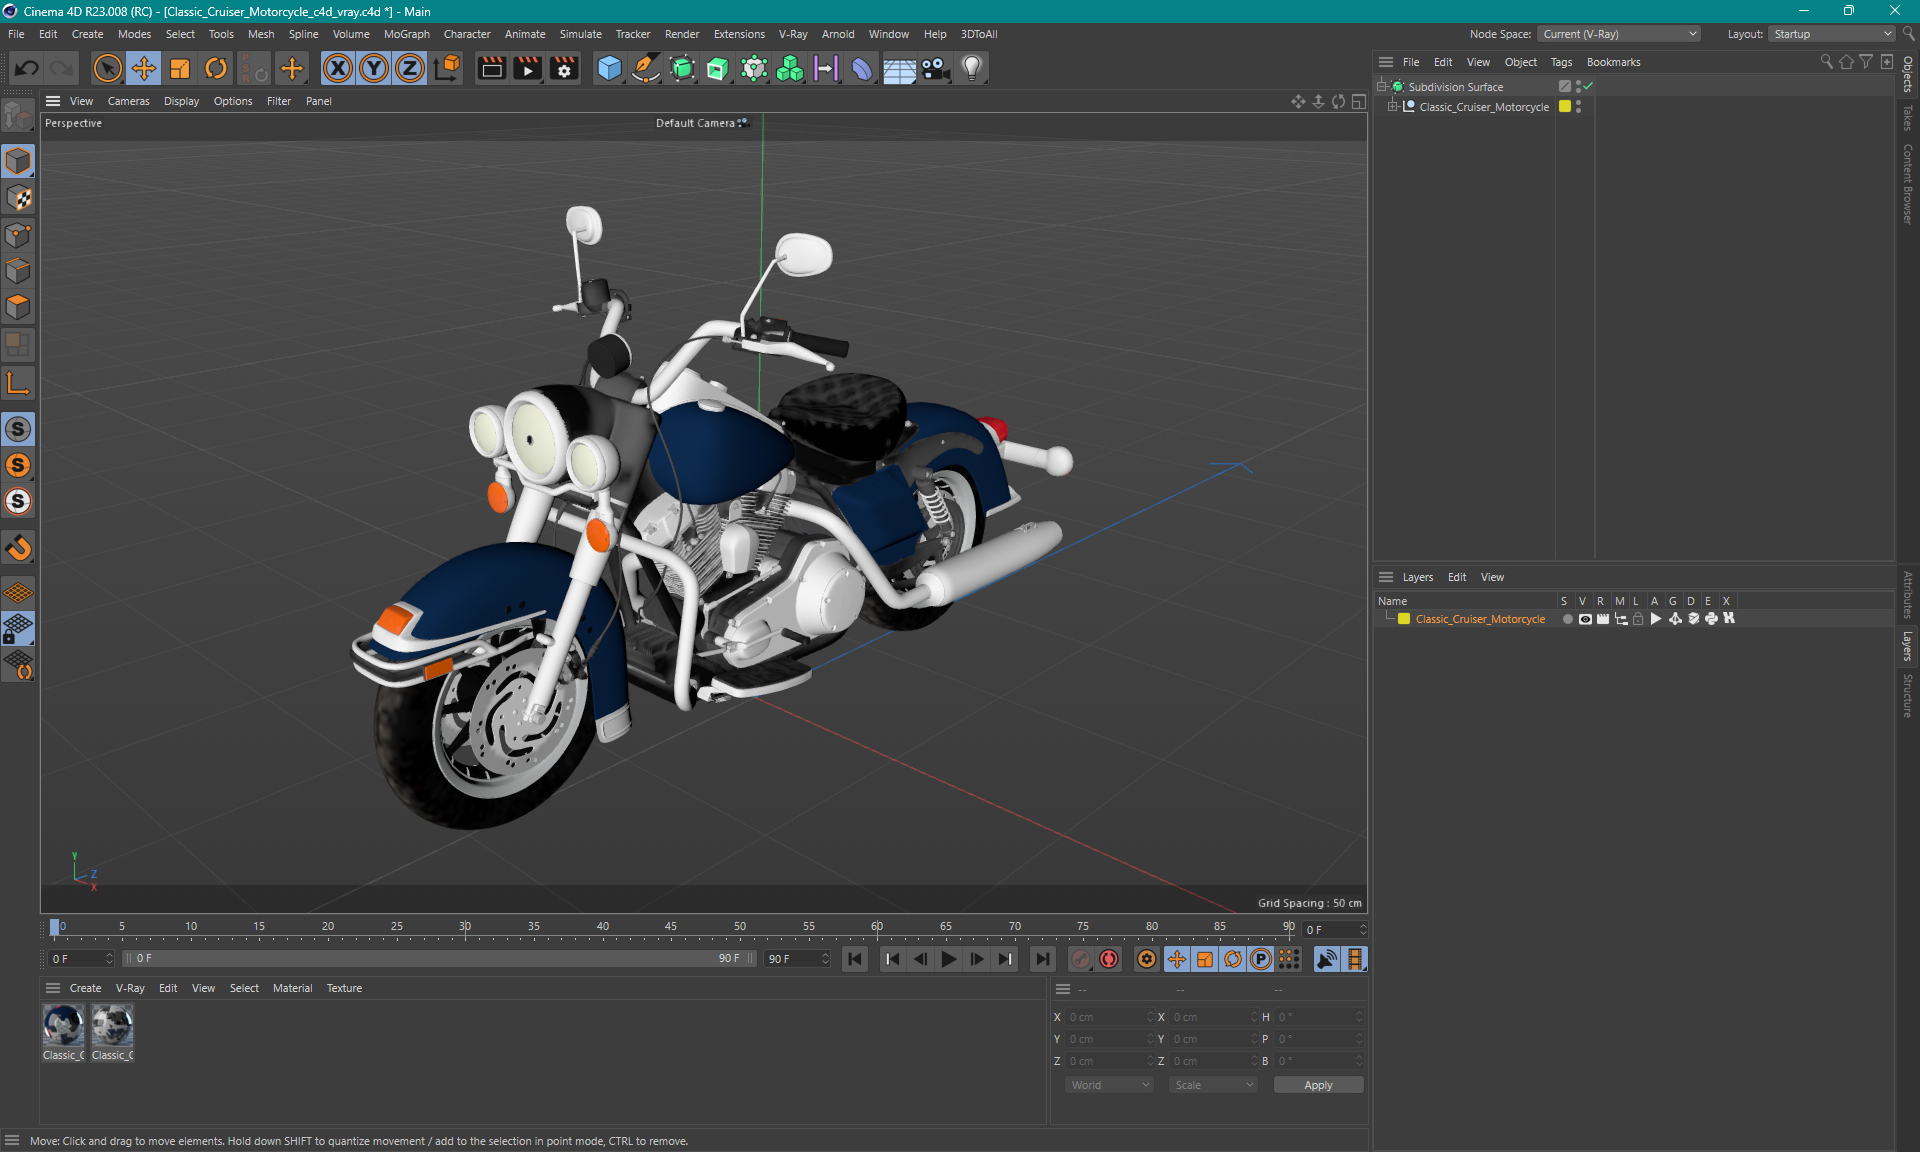Viewport: 1920px width, 1152px height.
Task: Open Edit Render Settings icon
Action: coord(564,68)
